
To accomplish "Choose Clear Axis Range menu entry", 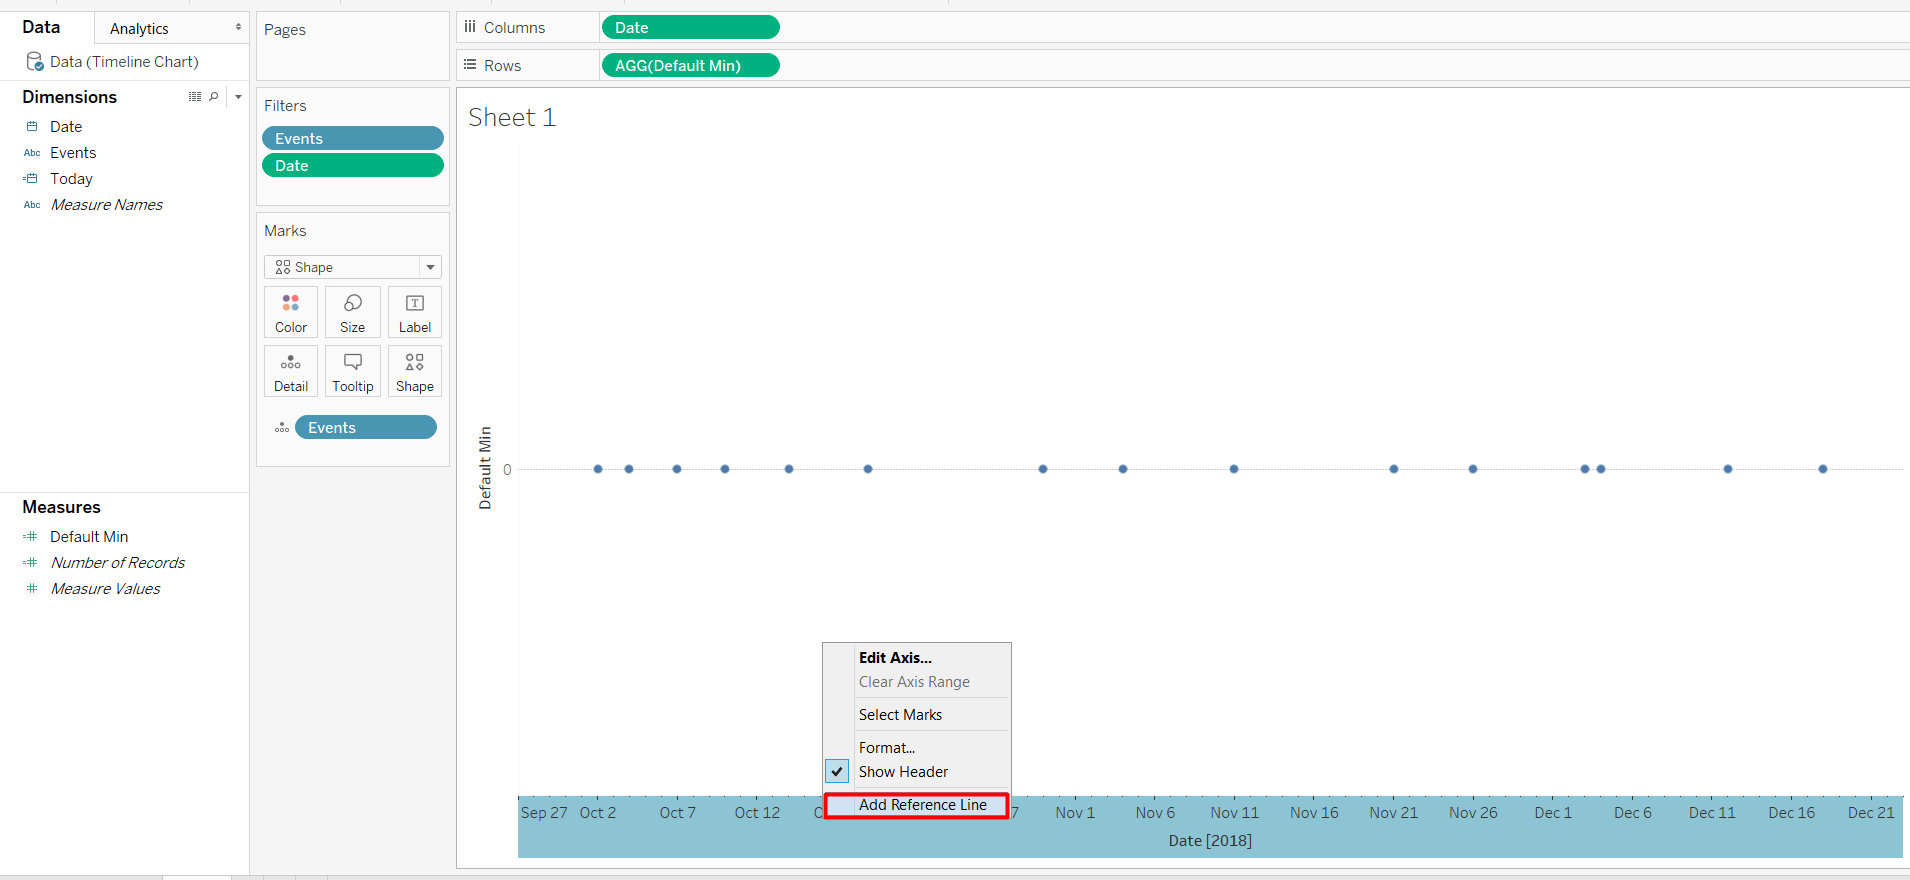I will 914,682.
